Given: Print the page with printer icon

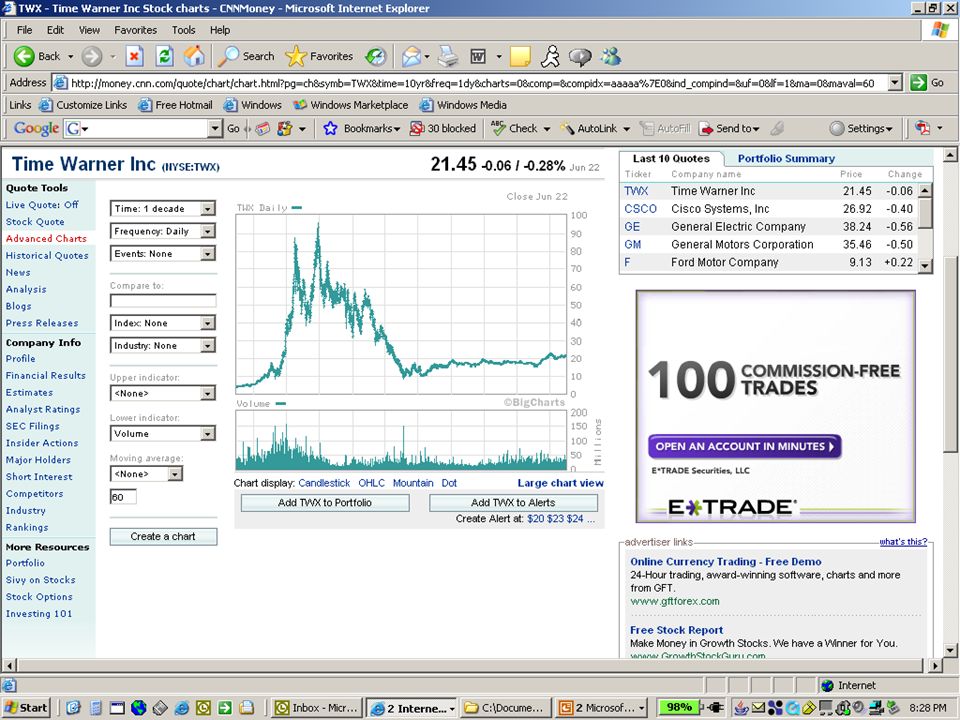Looking at the screenshot, I should (448, 56).
